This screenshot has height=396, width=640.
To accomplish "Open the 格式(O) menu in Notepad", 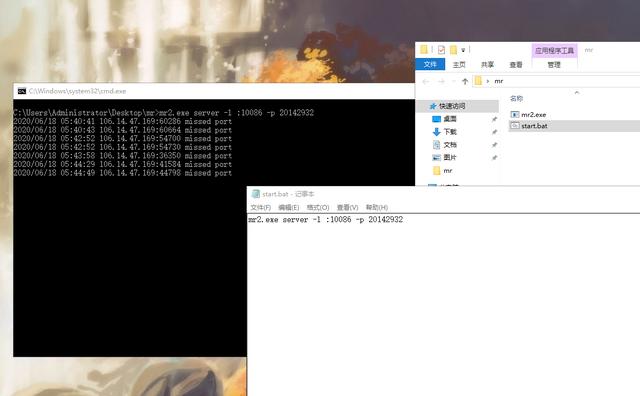I will pos(318,207).
